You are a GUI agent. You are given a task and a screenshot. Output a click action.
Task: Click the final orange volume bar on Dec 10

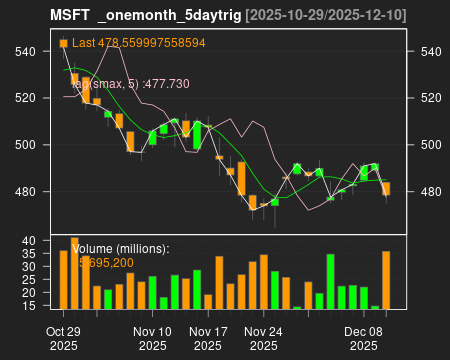tap(386, 280)
